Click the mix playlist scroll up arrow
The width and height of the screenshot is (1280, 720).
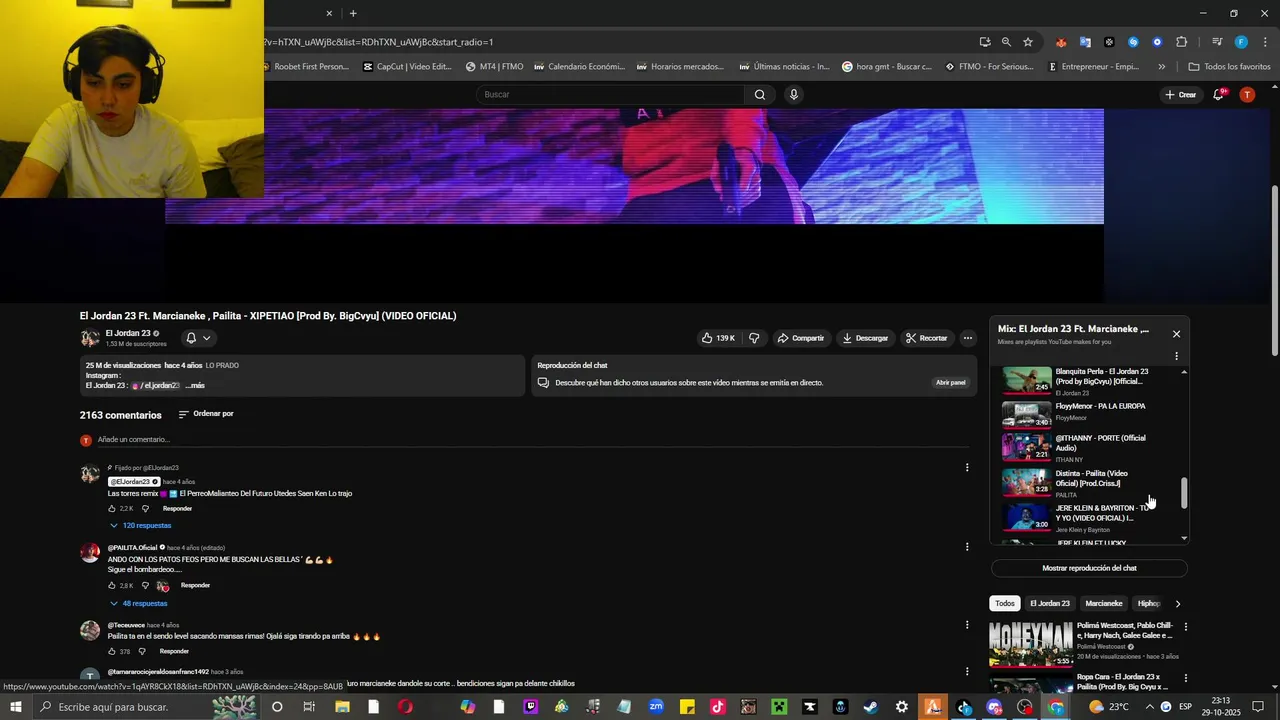tap(1185, 372)
